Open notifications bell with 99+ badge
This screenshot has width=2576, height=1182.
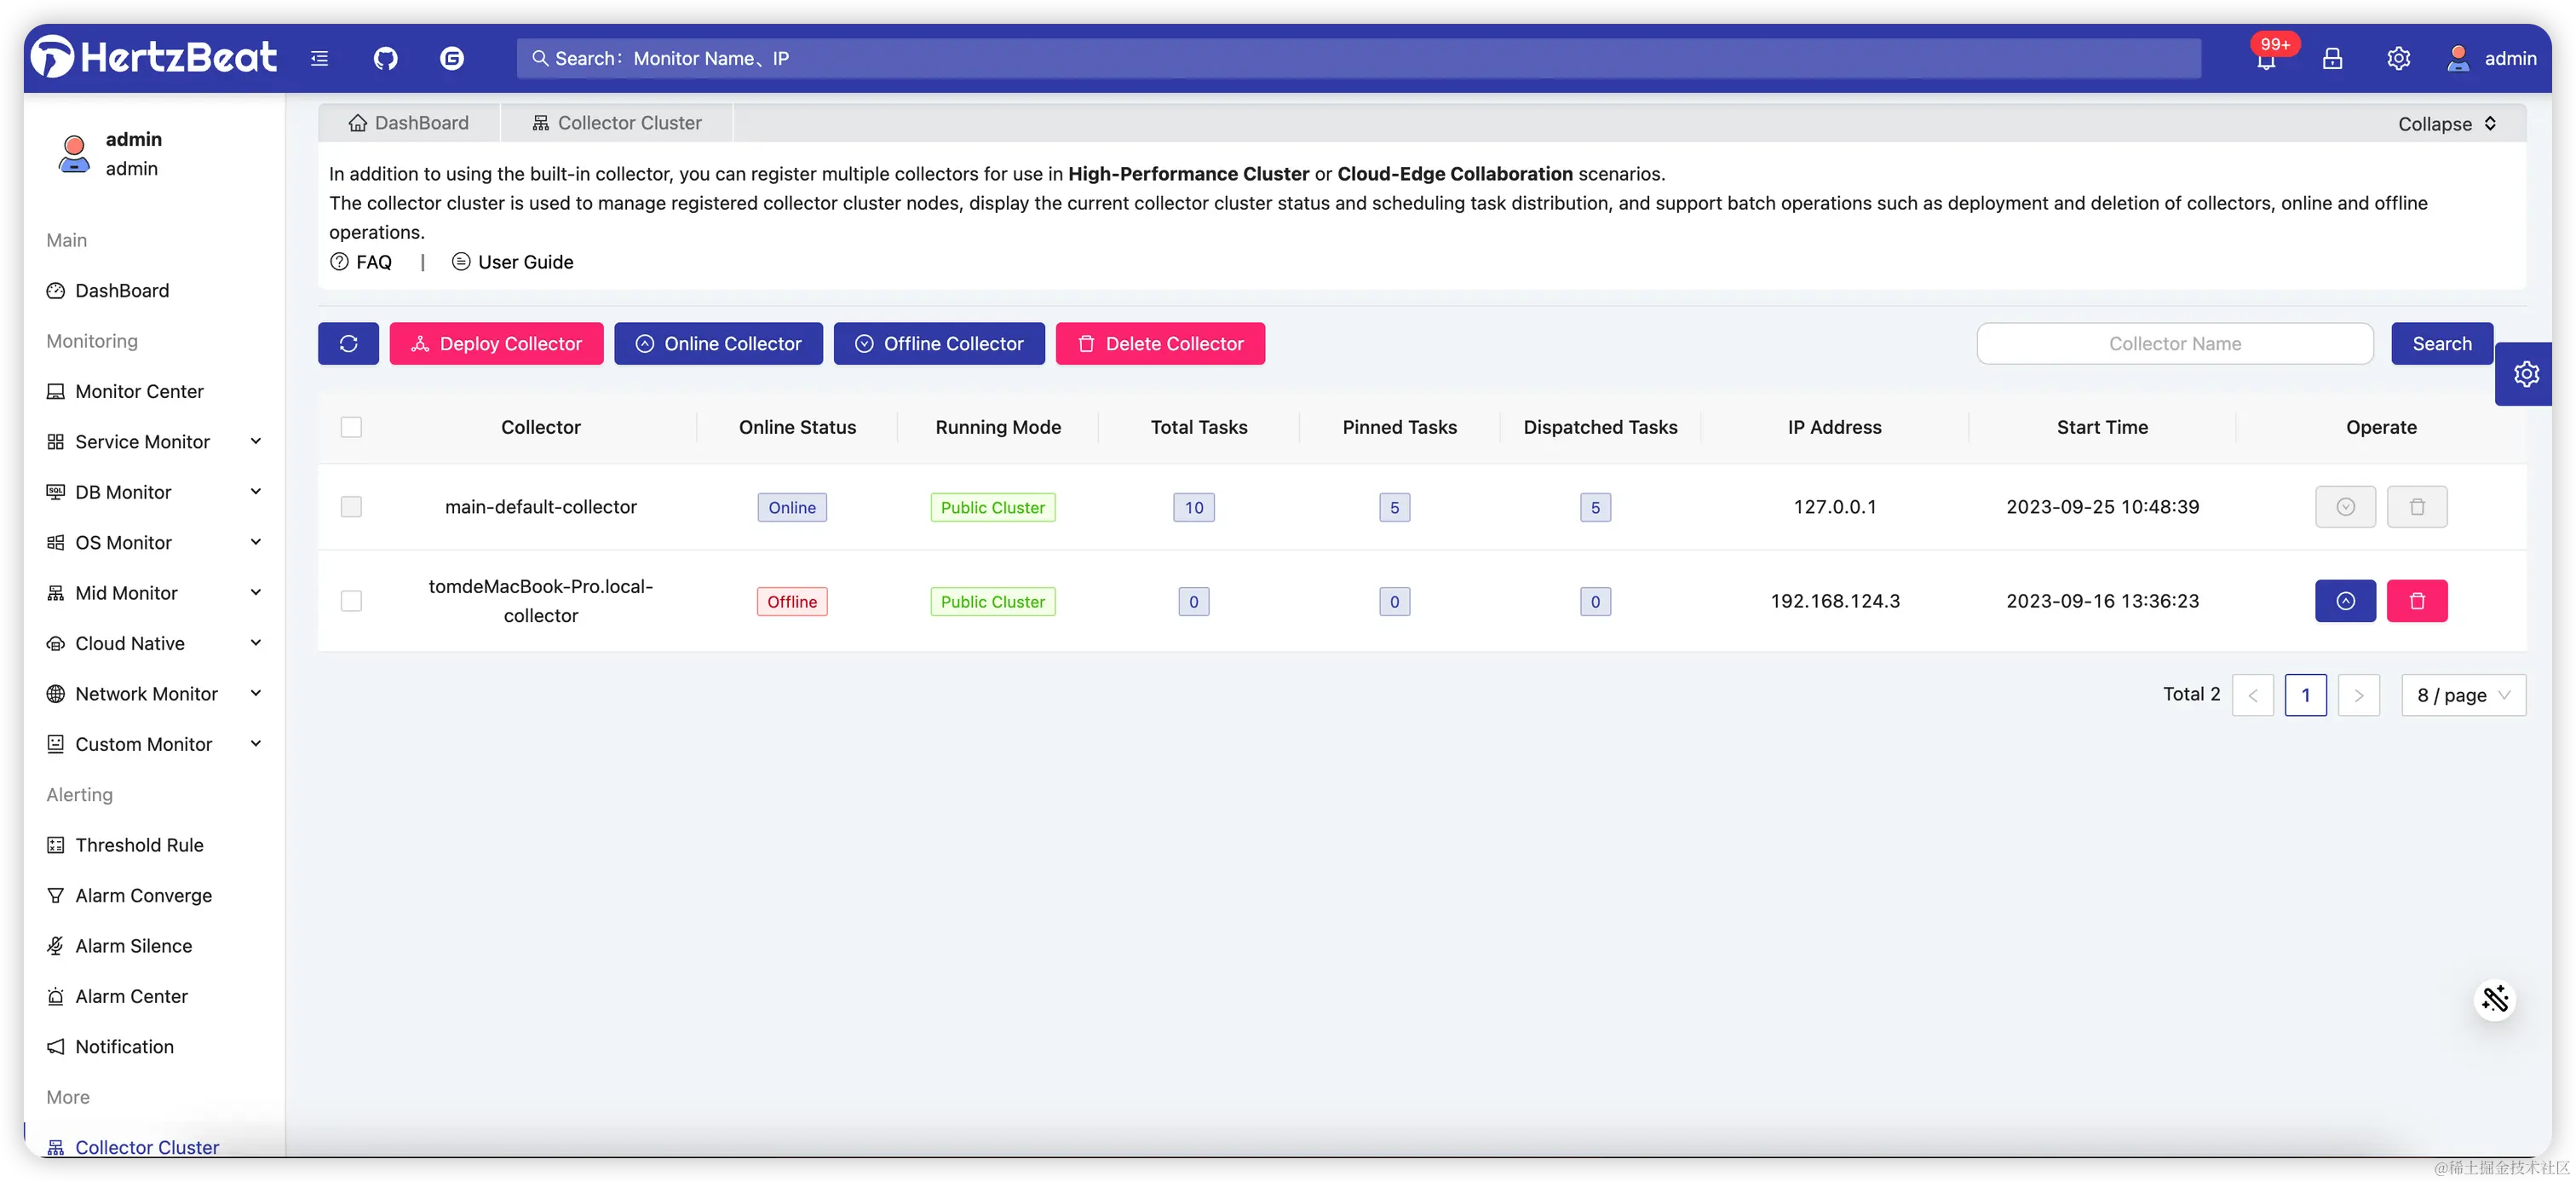tap(2266, 60)
